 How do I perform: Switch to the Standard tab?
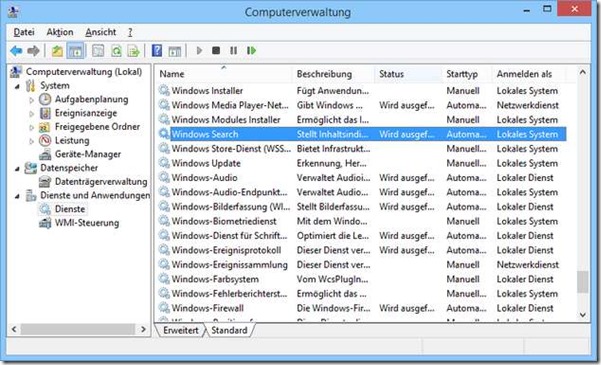pyautogui.click(x=229, y=330)
